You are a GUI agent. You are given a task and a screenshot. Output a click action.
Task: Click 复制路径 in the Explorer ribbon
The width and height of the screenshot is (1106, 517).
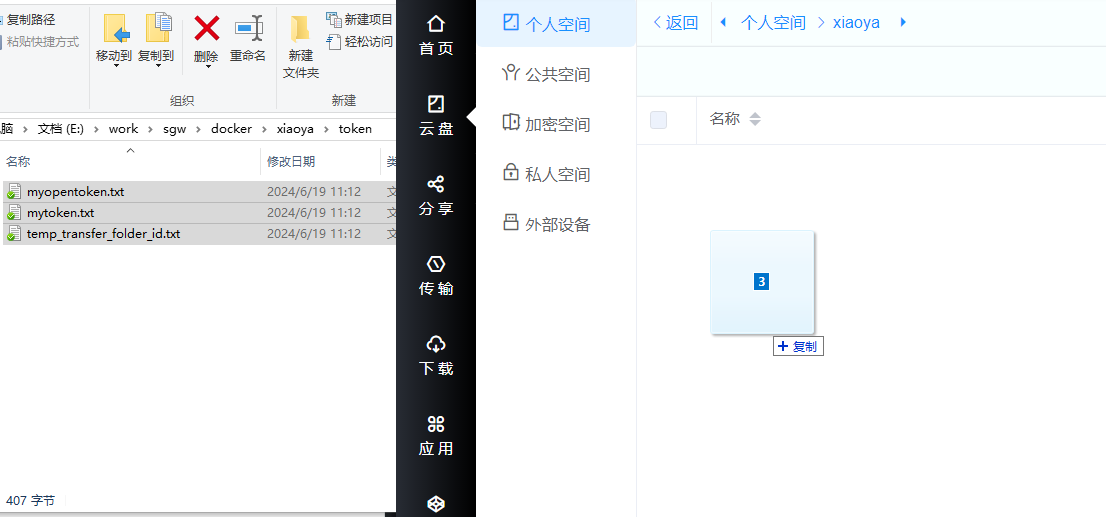click(29, 20)
